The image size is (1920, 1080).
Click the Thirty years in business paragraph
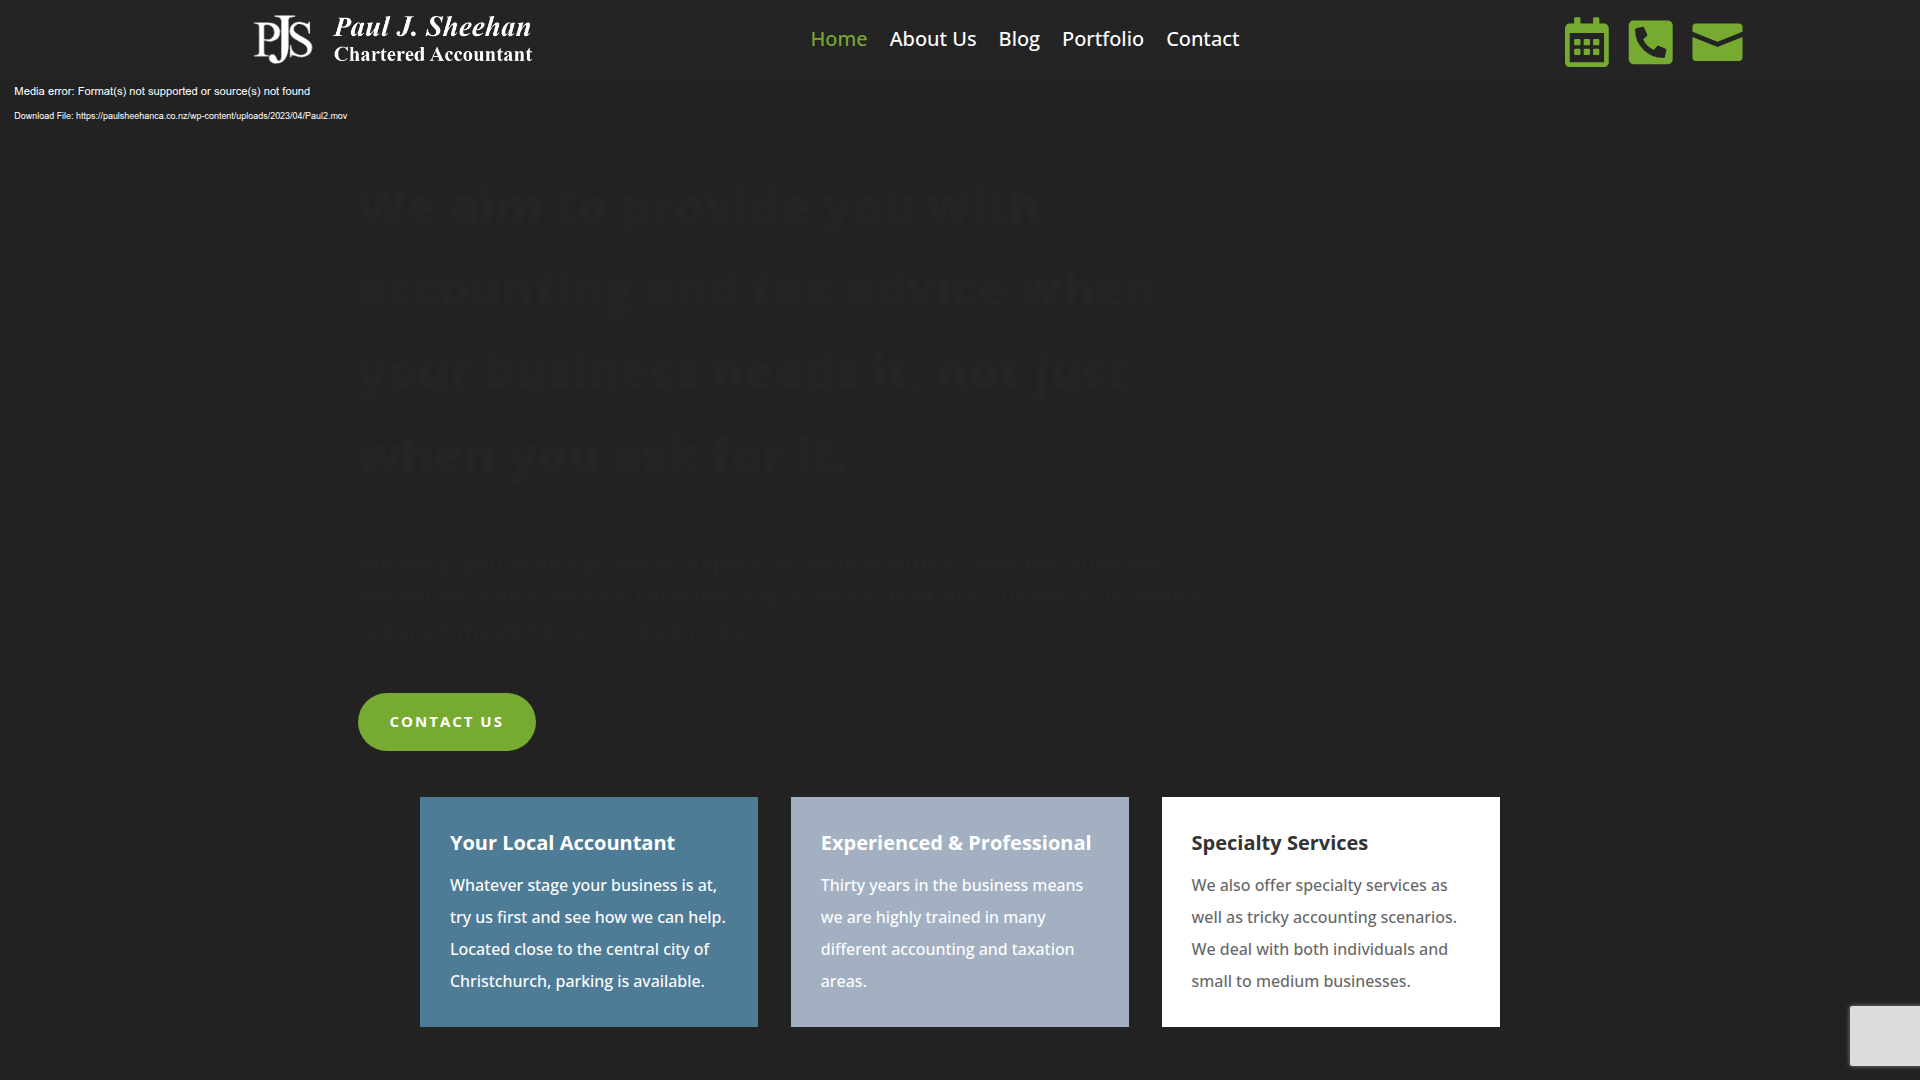[951, 933]
